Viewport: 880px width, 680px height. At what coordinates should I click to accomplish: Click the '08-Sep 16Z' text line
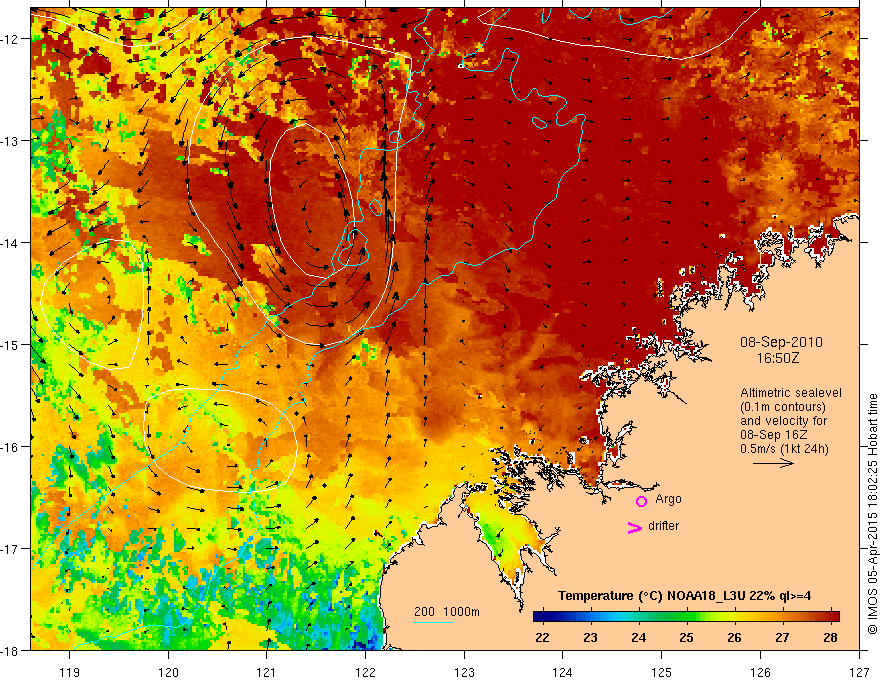[775, 435]
